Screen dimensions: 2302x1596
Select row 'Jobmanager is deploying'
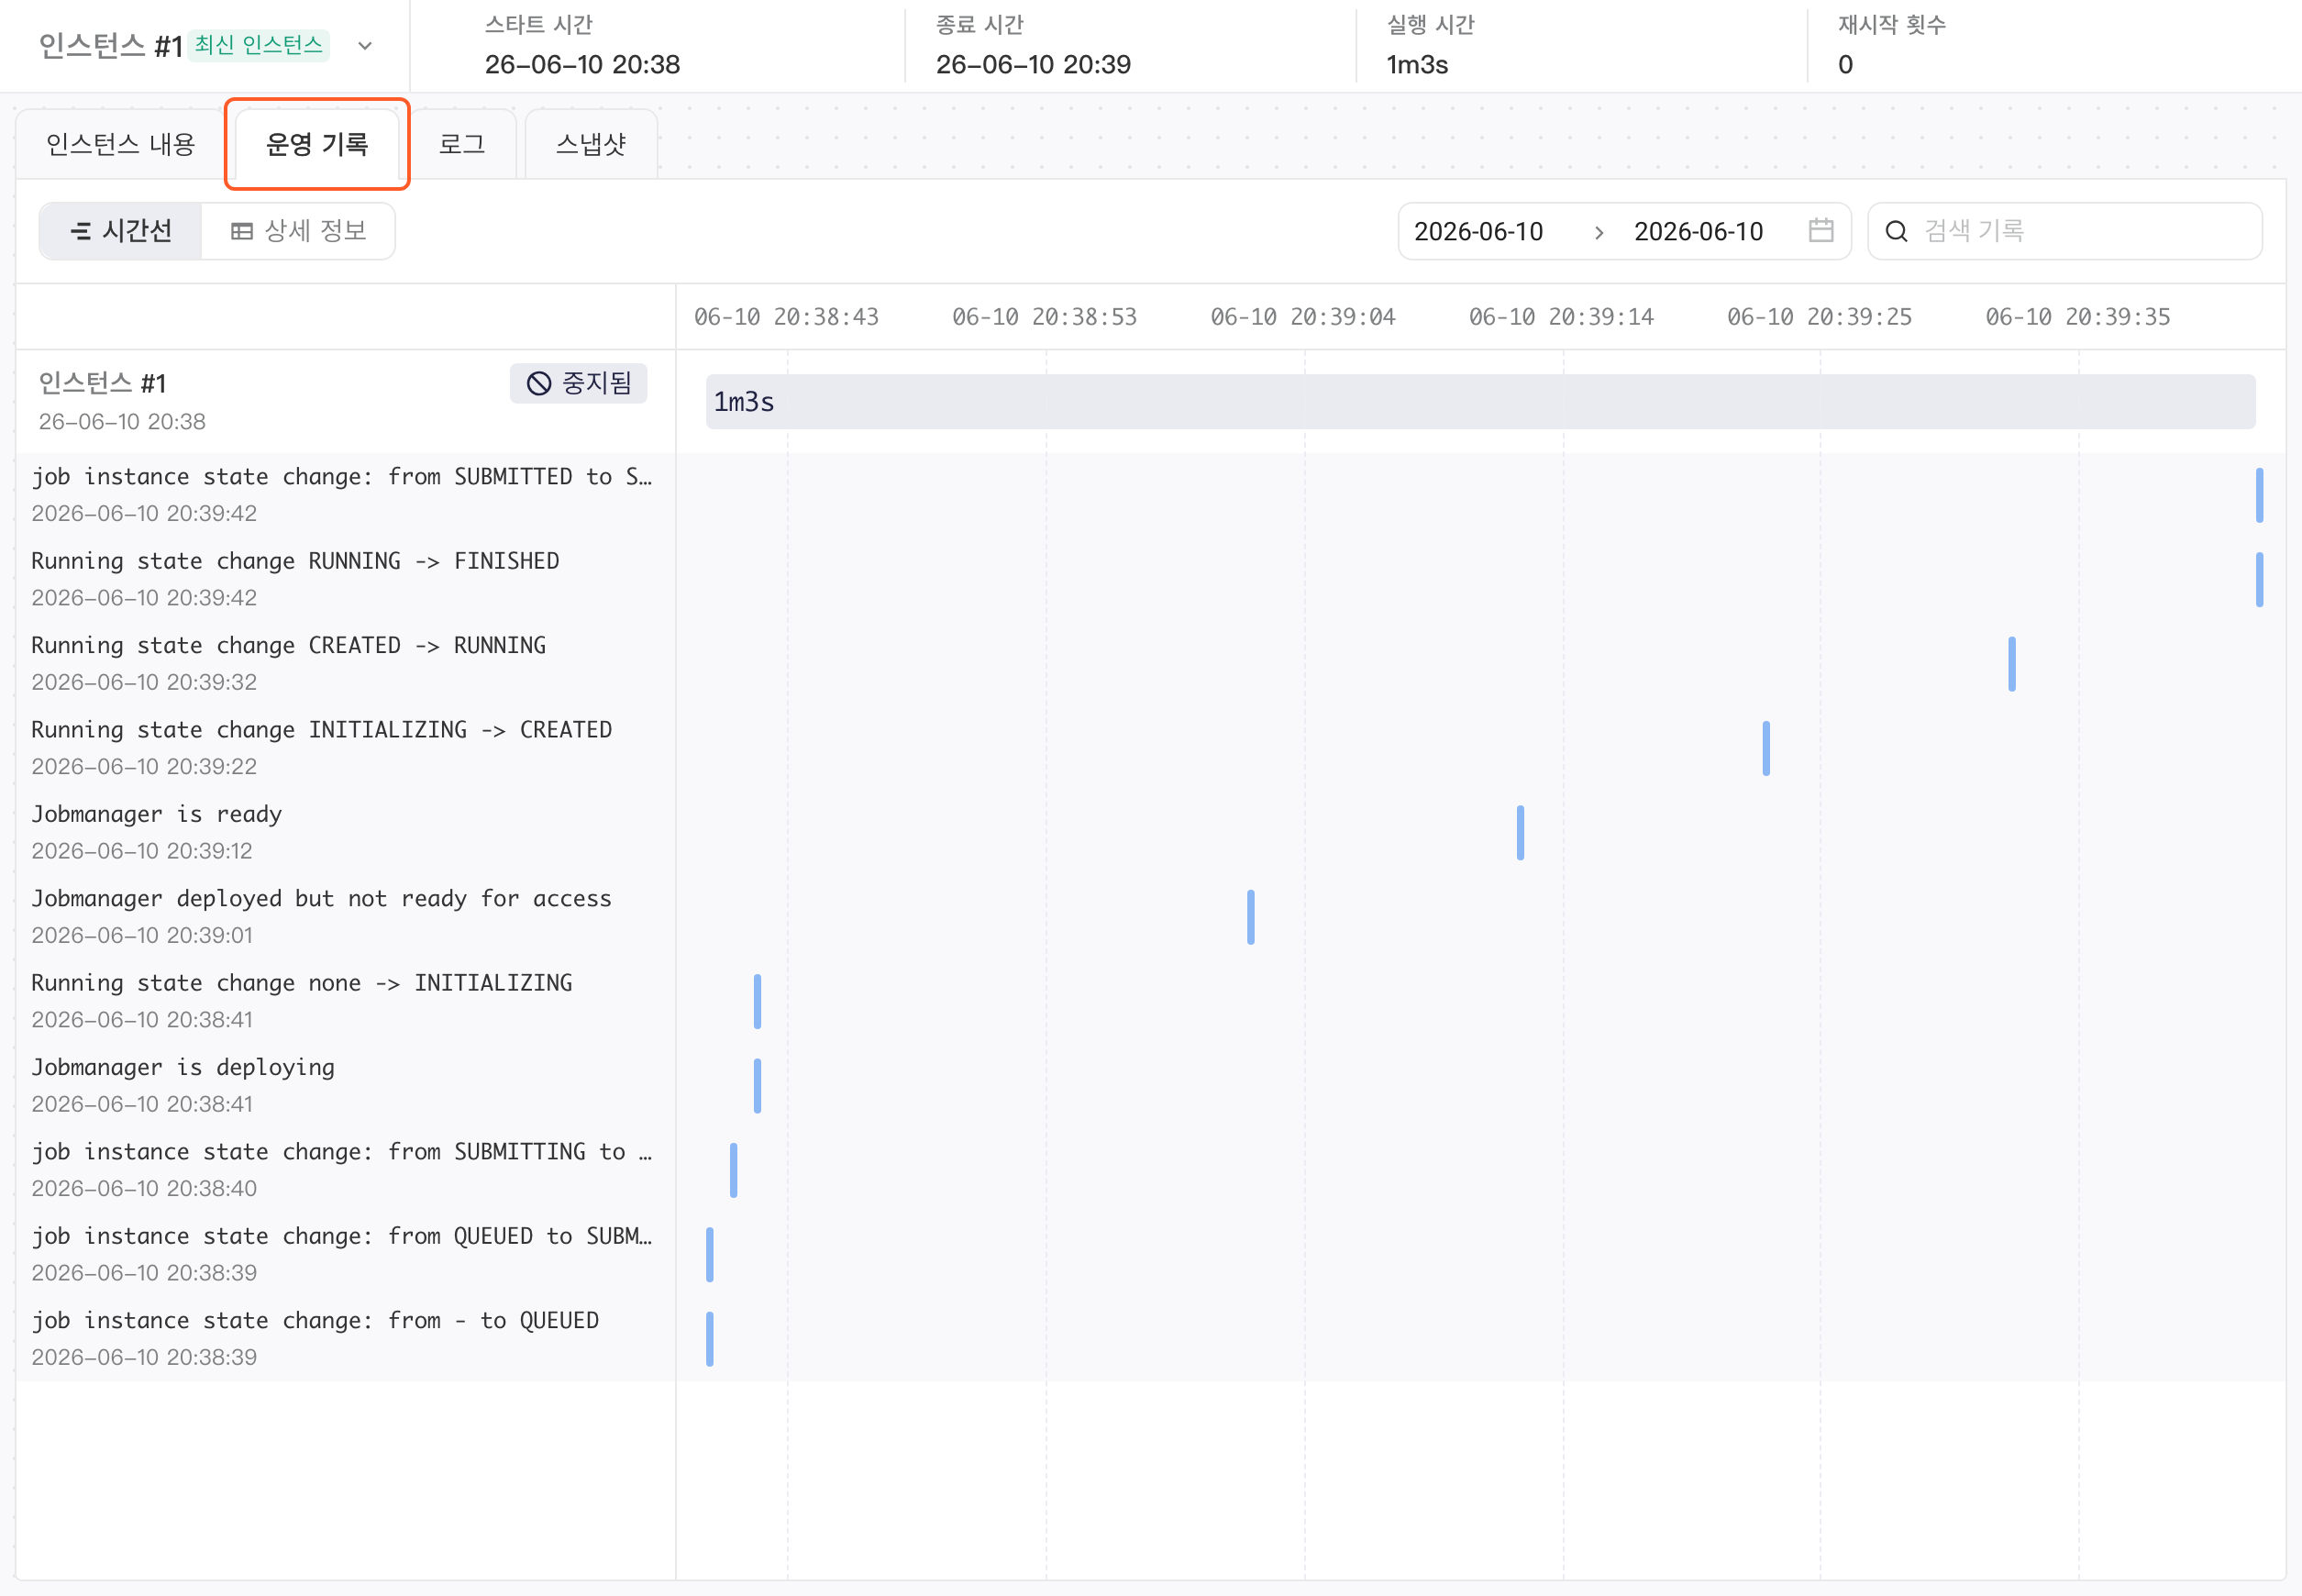point(345,1085)
